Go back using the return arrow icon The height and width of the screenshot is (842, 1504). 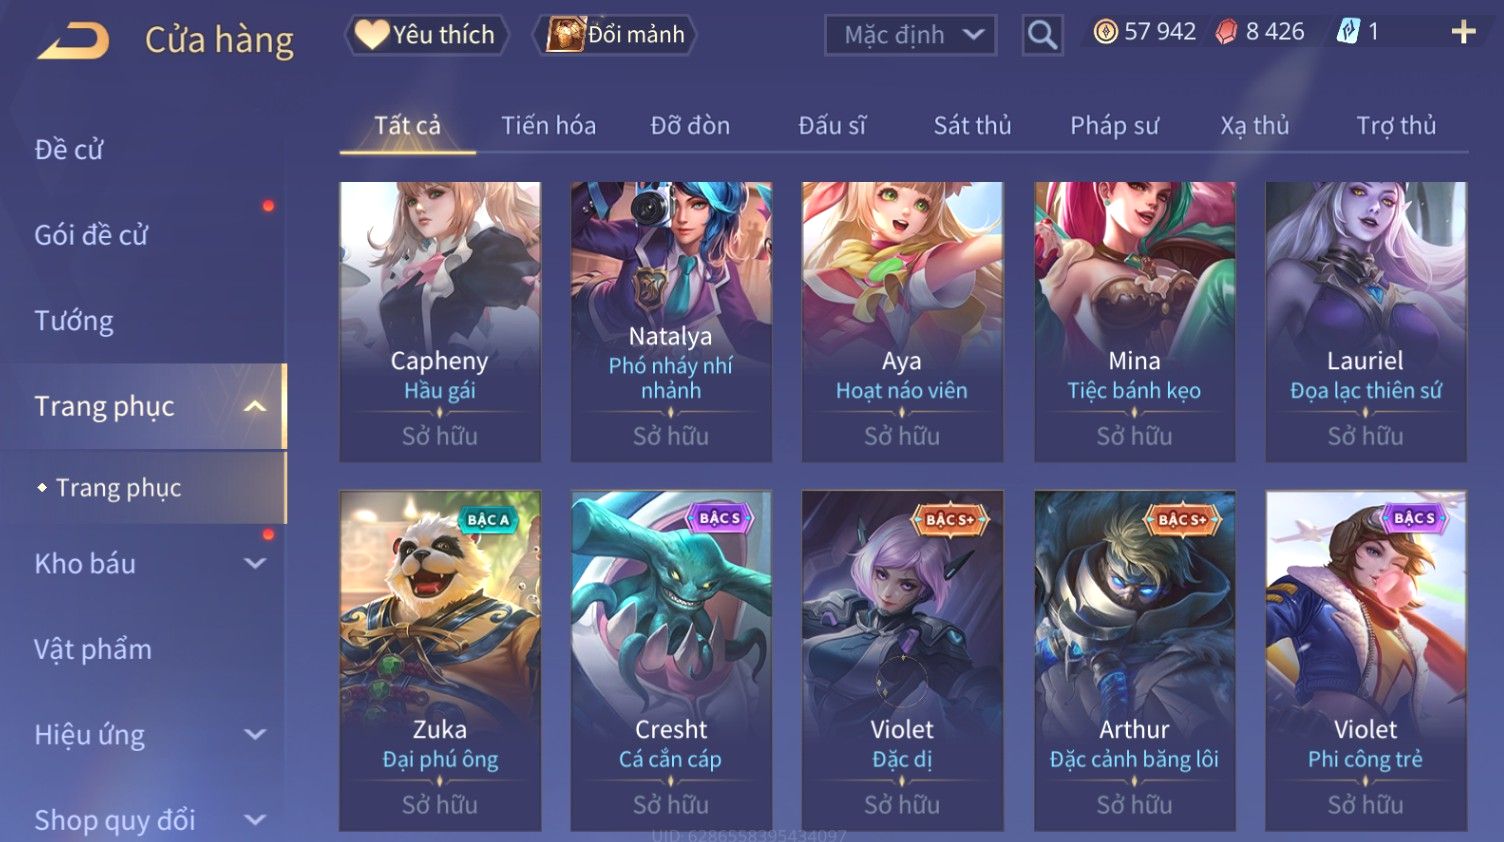pyautogui.click(x=74, y=41)
